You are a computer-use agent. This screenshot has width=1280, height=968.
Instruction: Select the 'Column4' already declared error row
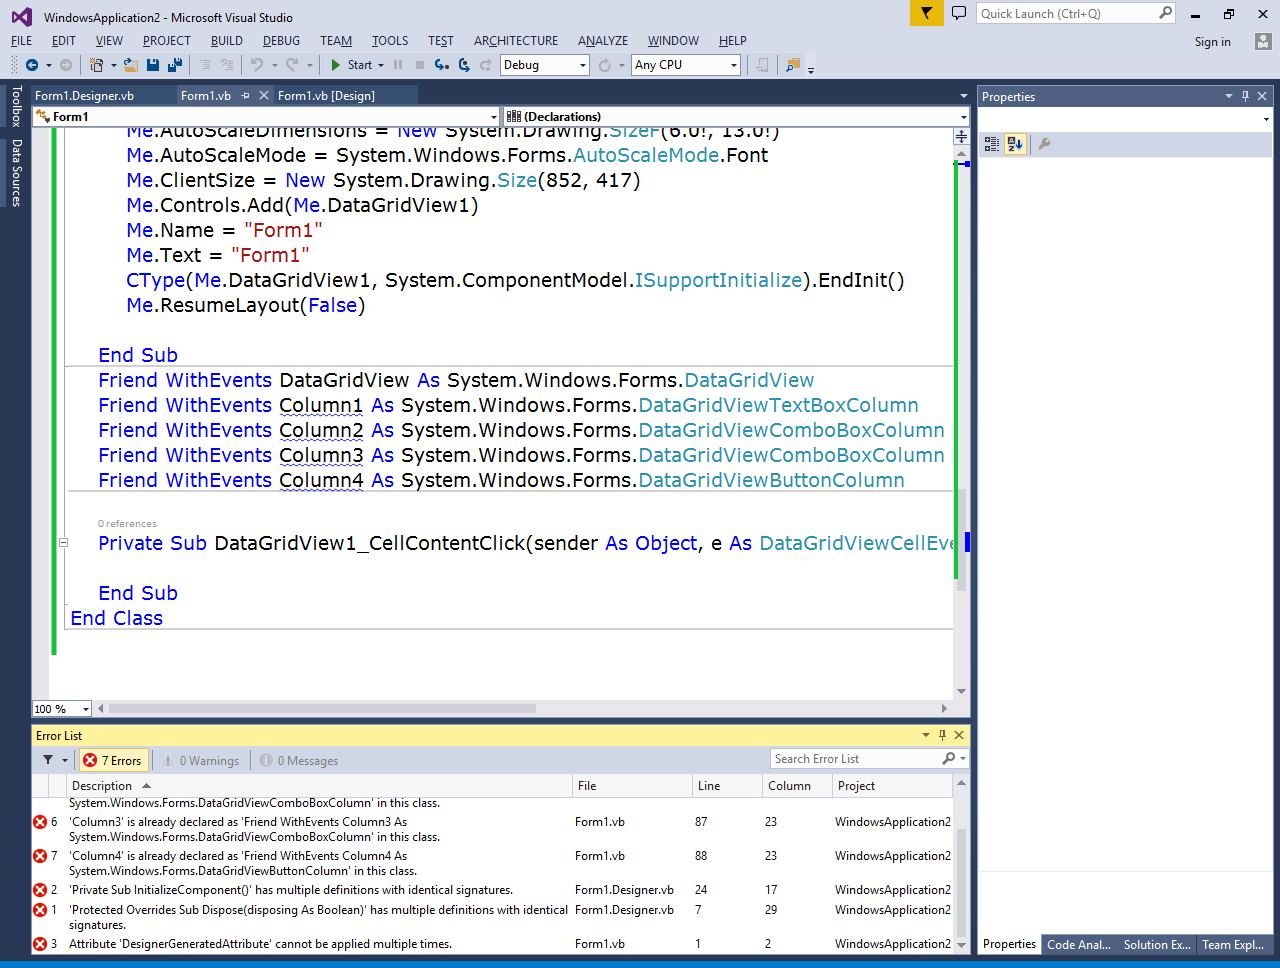[492, 863]
